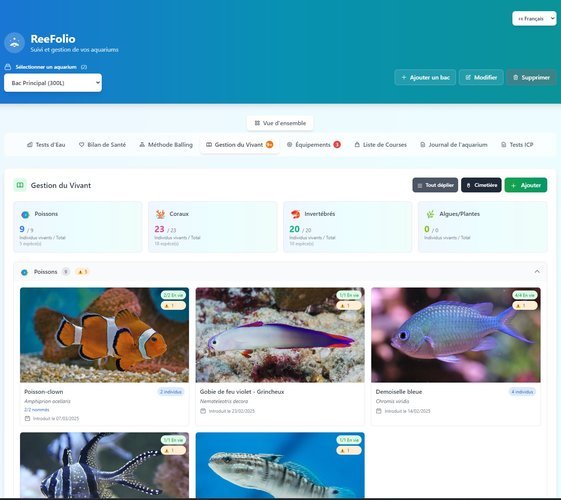Click the calendar icon on Demoiselle bleue card
The image size is (561, 500).
pos(379,411)
